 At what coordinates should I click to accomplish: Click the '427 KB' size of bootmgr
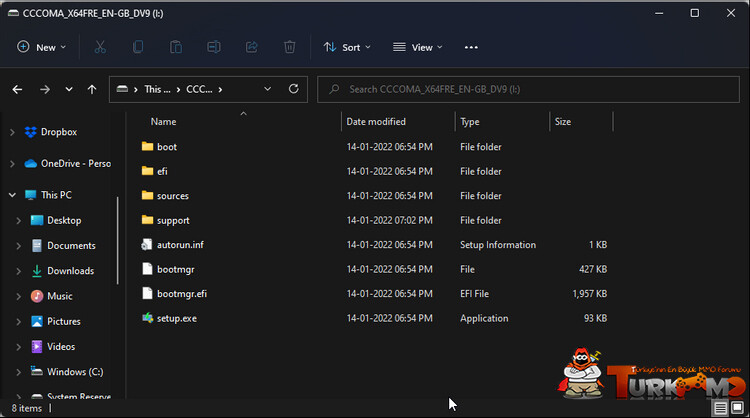pyautogui.click(x=593, y=269)
